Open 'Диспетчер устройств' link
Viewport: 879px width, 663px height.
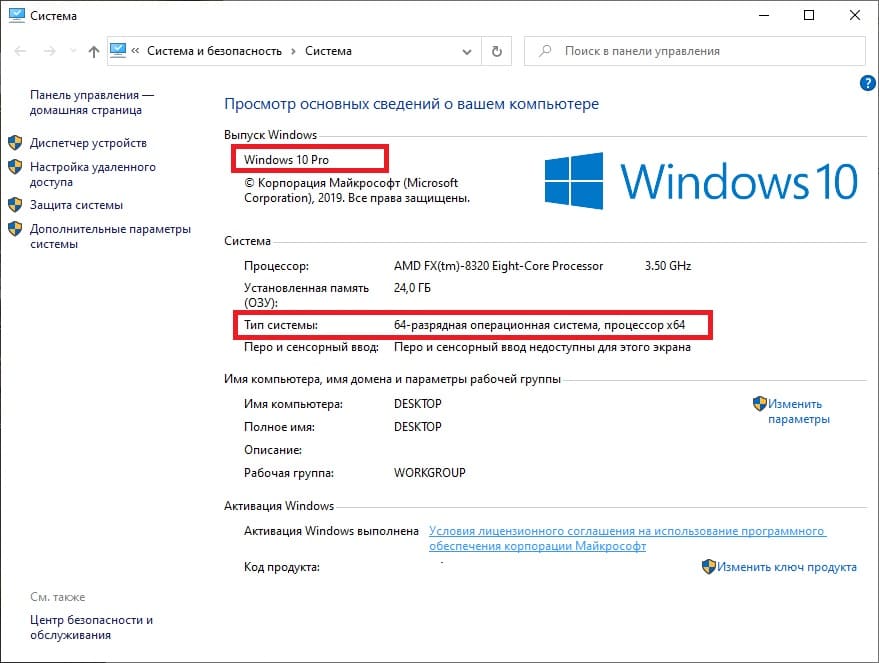pyautogui.click(x=88, y=143)
